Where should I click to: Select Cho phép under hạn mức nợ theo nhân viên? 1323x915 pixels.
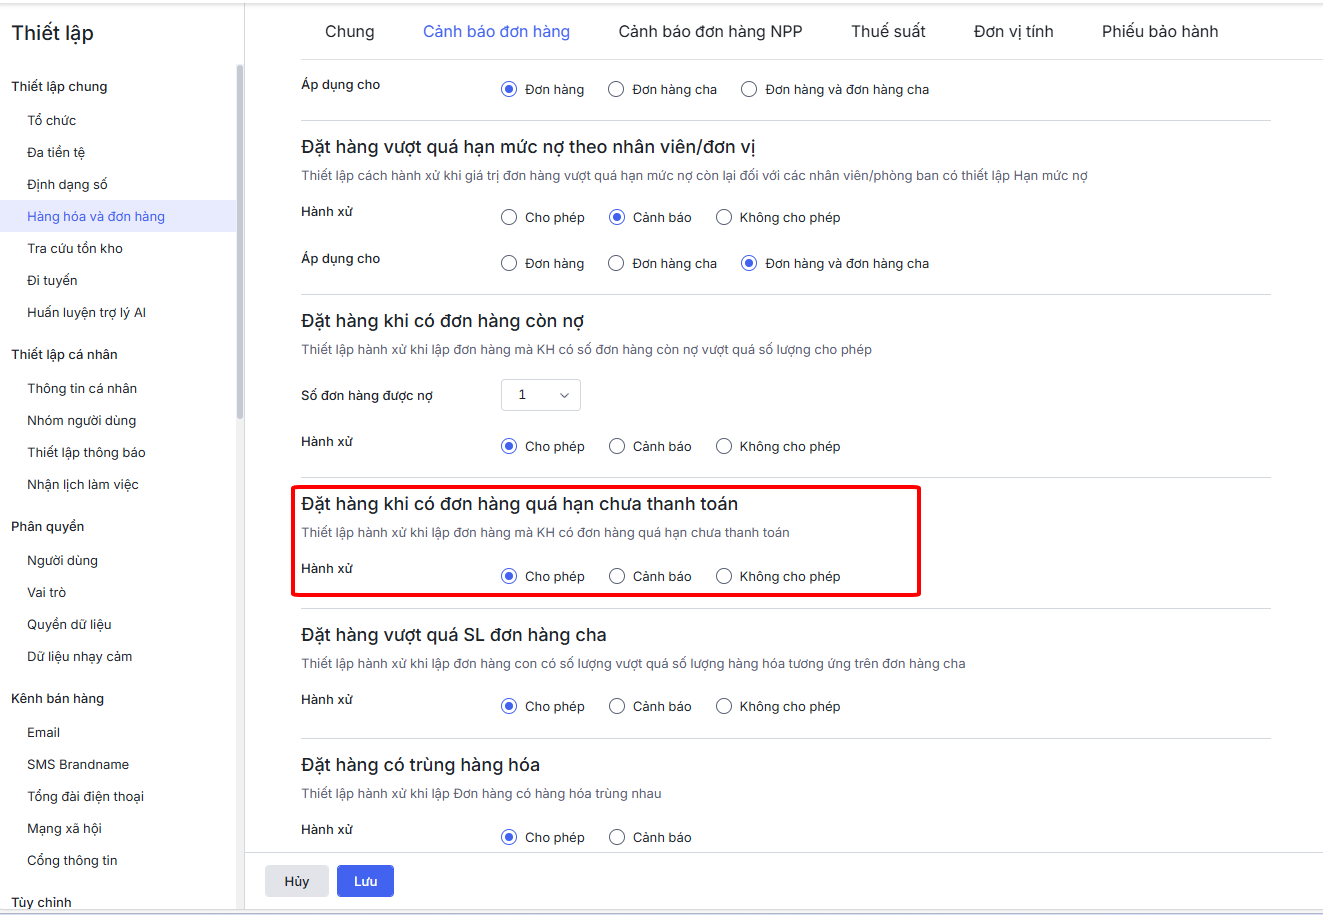coord(509,217)
